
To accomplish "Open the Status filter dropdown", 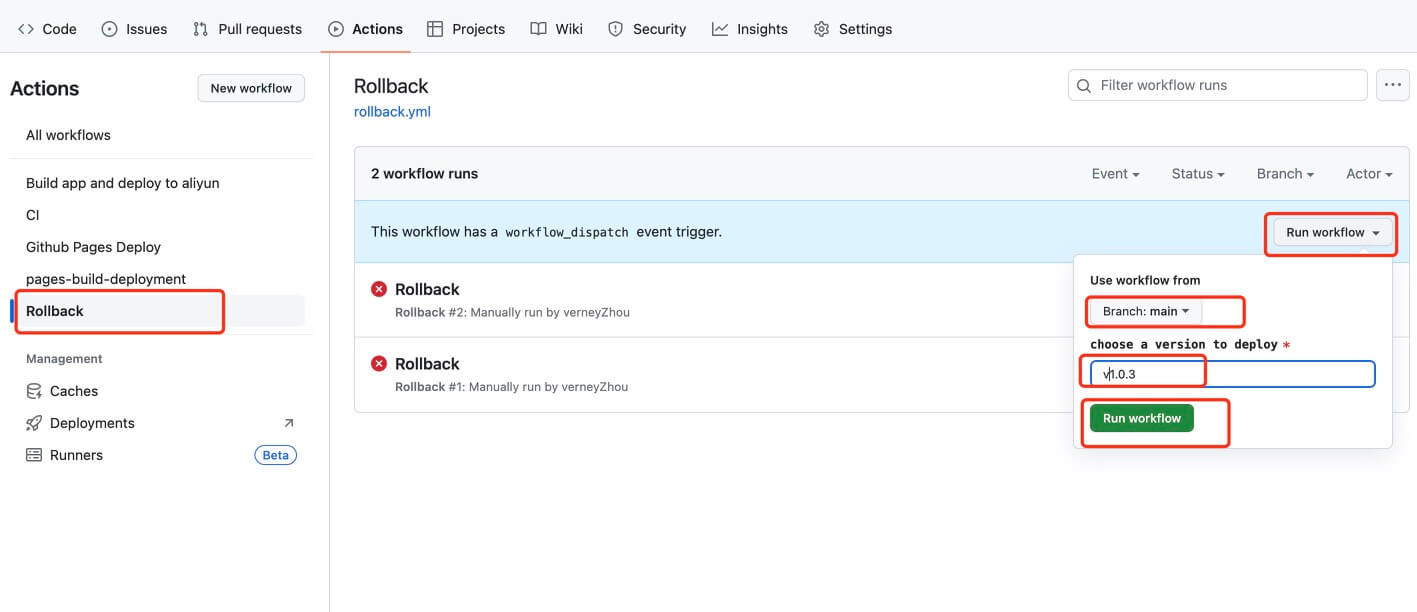I will pyautogui.click(x=1198, y=174).
